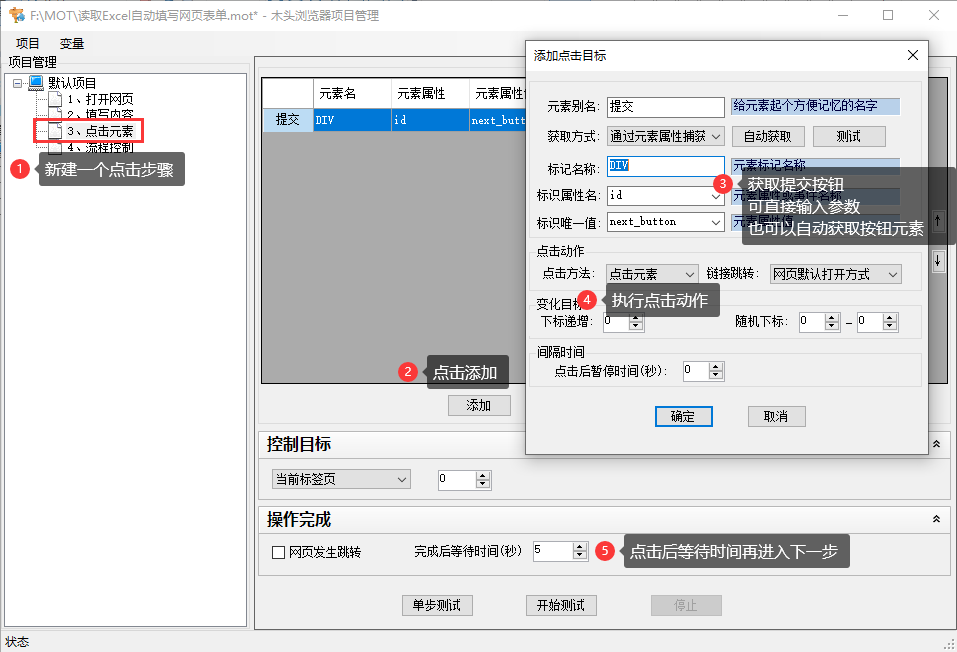957x652 pixels.
Task: Select the monitor icon beside 默认项目
Action: tap(35, 82)
